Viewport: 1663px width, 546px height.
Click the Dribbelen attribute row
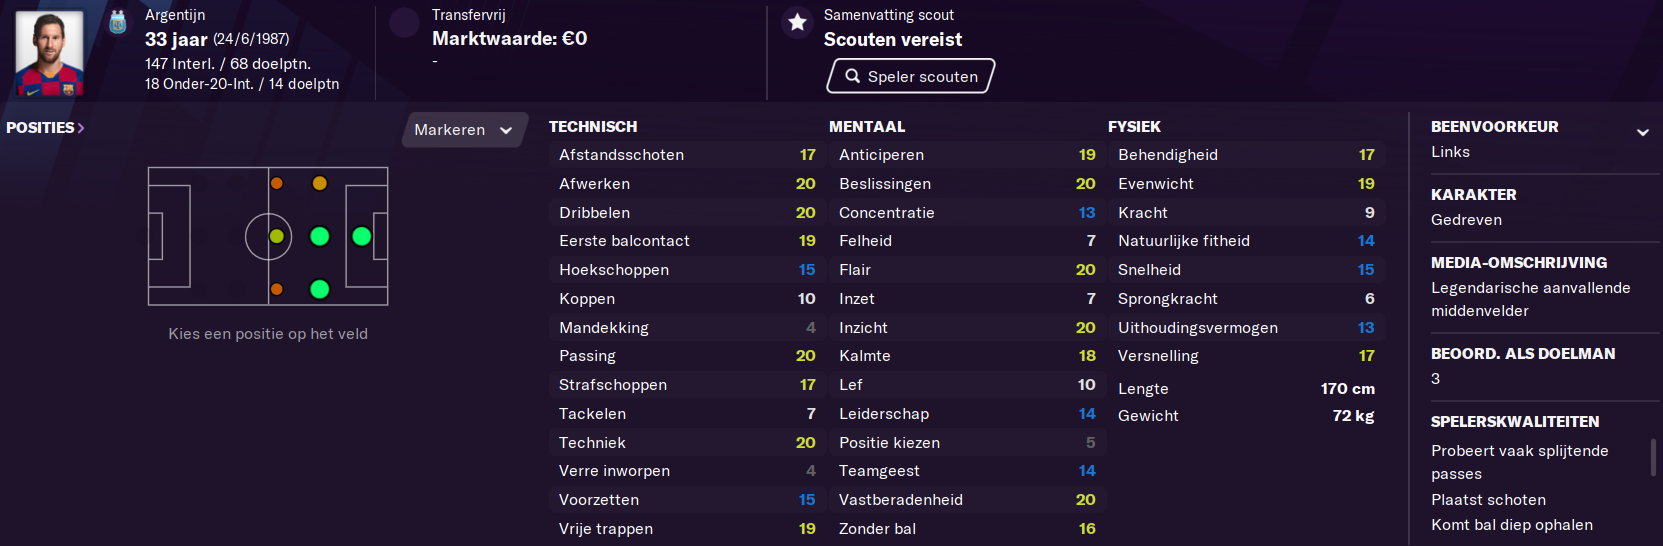tap(687, 213)
